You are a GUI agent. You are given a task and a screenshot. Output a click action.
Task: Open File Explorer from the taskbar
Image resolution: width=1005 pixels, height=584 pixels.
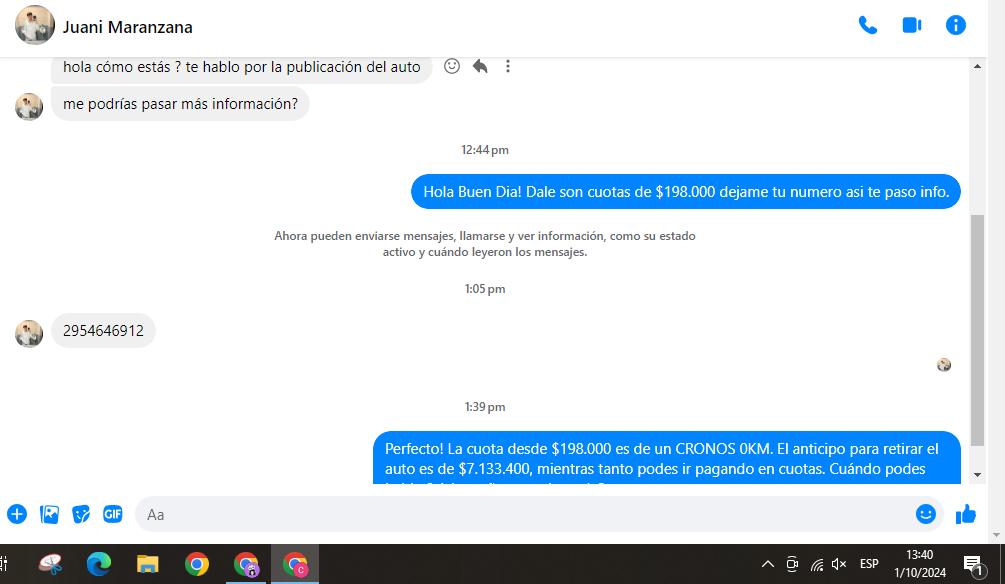[147, 564]
